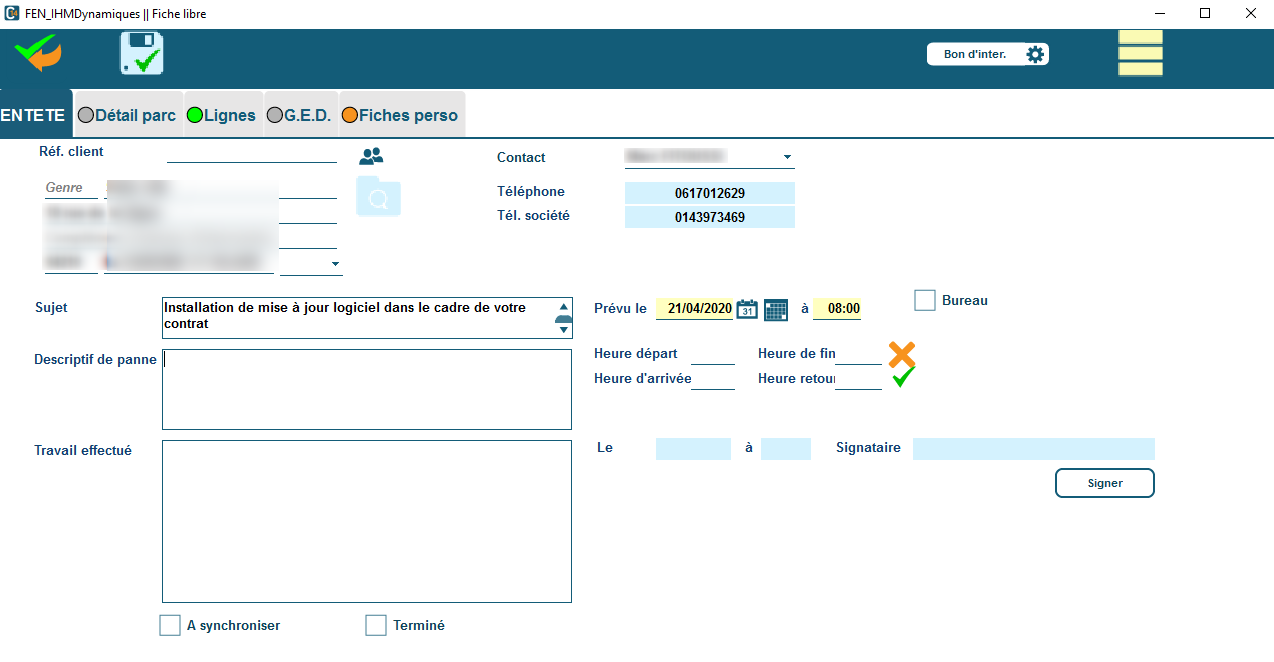This screenshot has width=1274, height=662.
Task: Click the orange X cancel hours icon
Action: pyautogui.click(x=901, y=354)
